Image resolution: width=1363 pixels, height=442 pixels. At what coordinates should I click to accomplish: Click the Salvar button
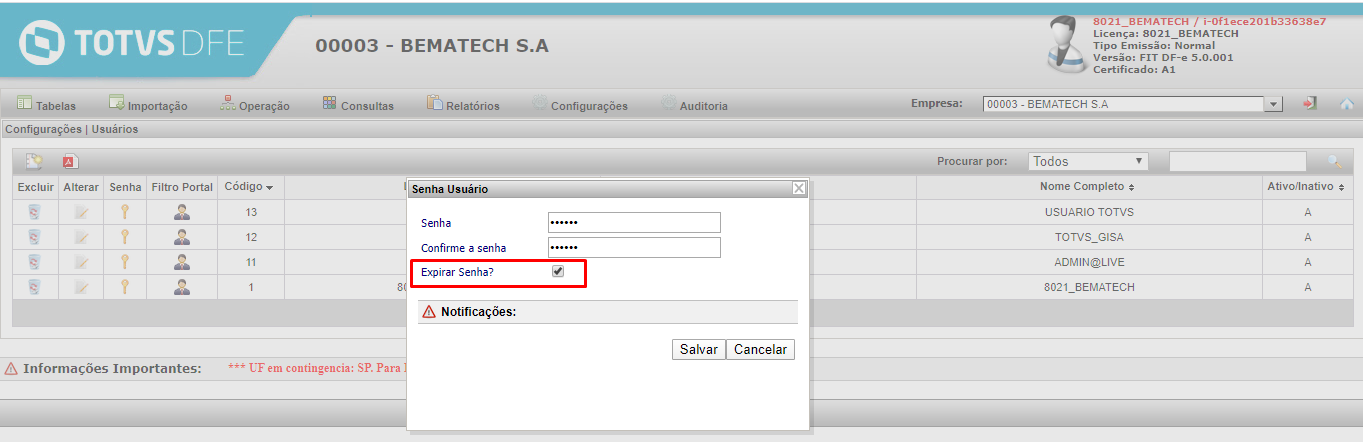pyautogui.click(x=699, y=350)
